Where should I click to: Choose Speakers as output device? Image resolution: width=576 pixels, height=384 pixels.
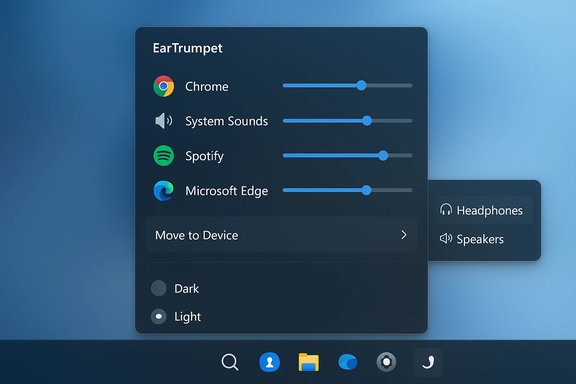pos(484,239)
